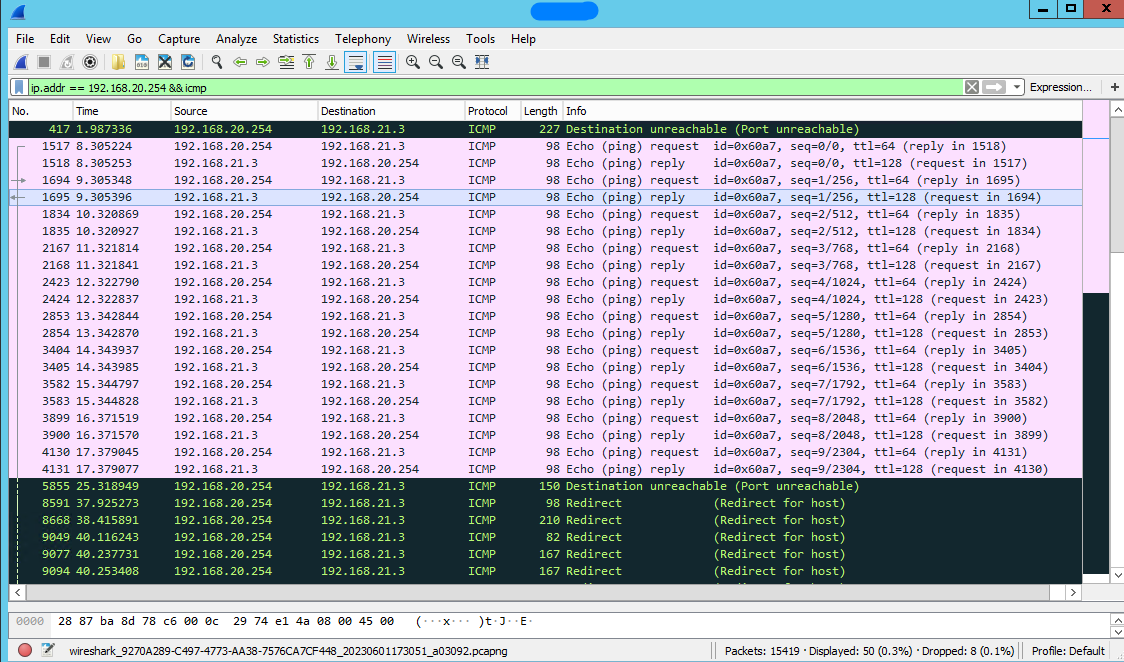Select packet 417 Destination unreachable row
This screenshot has height=662, width=1124.
[x=546, y=129]
